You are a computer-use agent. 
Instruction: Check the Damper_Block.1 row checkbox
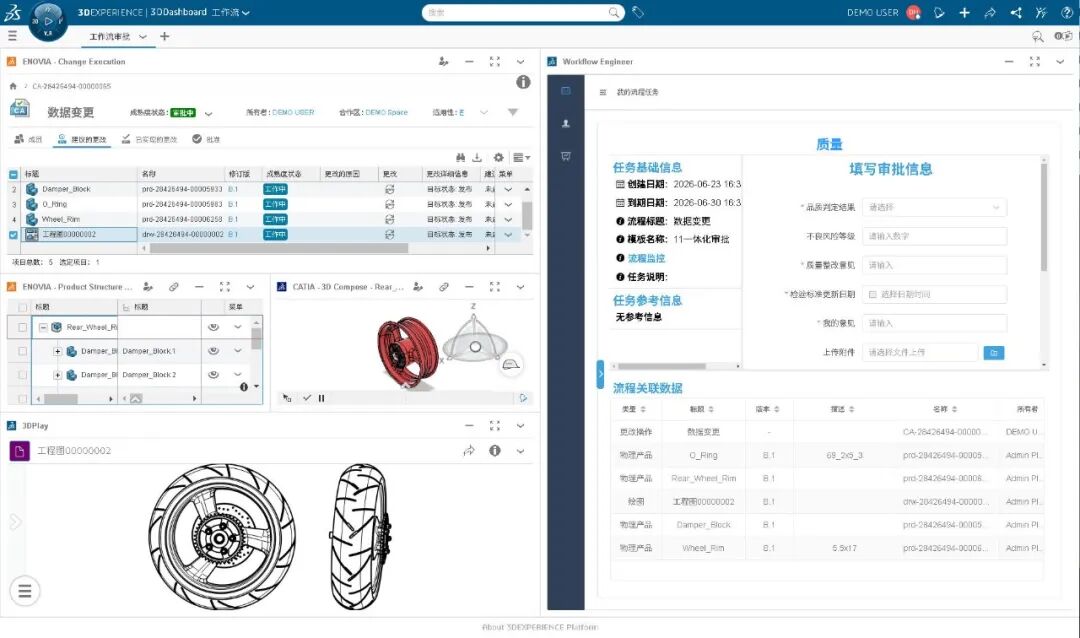tap(23, 351)
